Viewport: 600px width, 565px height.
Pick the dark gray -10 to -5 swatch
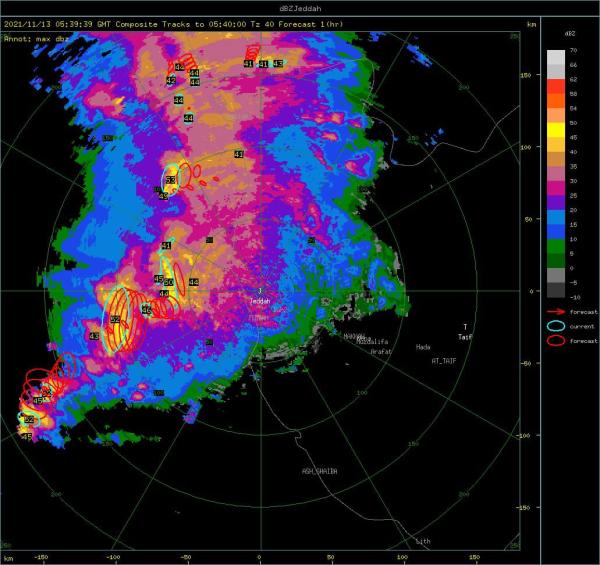click(556, 290)
